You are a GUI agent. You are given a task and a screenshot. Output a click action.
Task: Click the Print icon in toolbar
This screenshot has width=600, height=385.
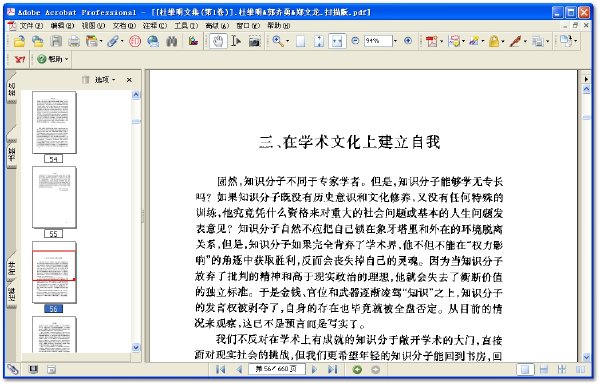click(74, 41)
